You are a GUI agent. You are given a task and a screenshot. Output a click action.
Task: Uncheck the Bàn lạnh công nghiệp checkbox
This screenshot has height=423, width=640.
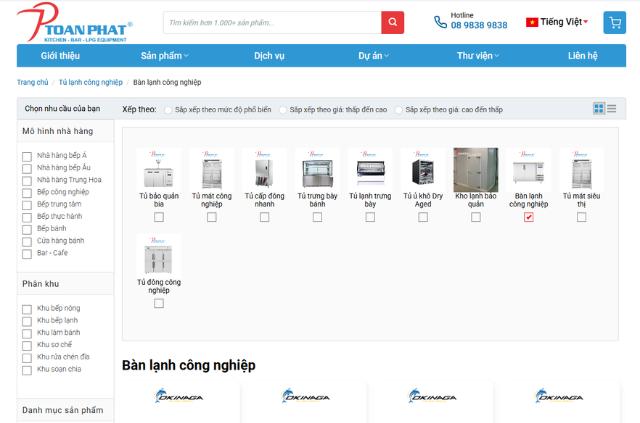(529, 217)
